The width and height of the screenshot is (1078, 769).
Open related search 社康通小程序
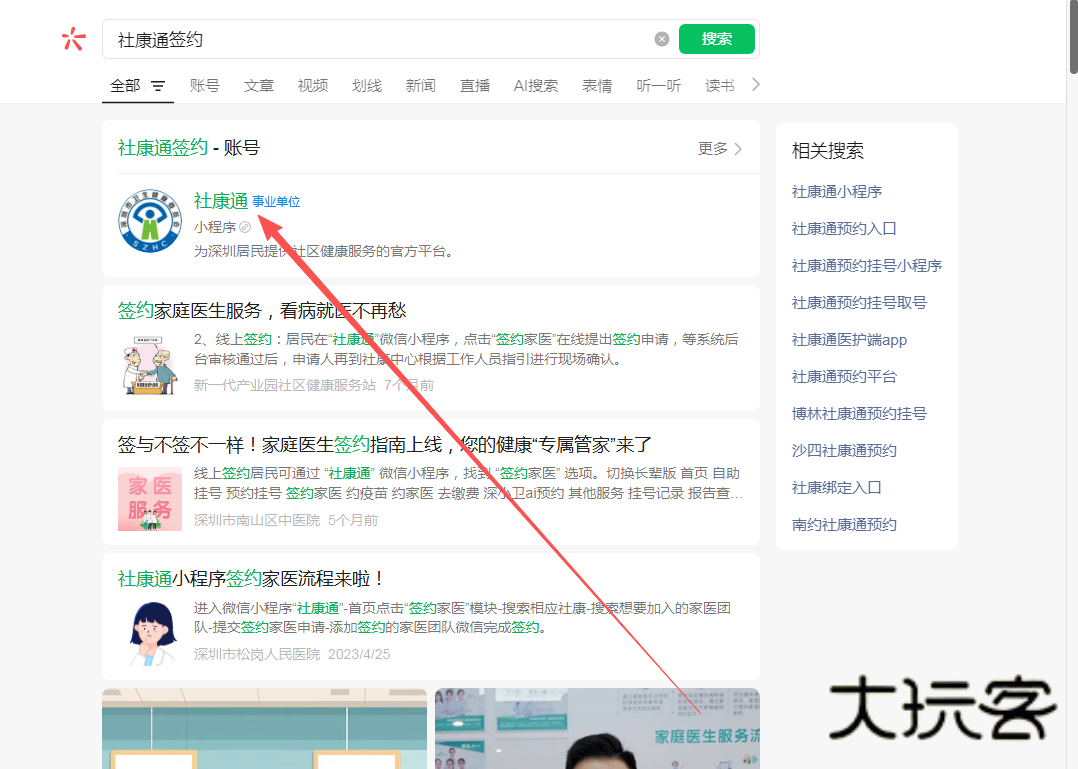coord(836,191)
